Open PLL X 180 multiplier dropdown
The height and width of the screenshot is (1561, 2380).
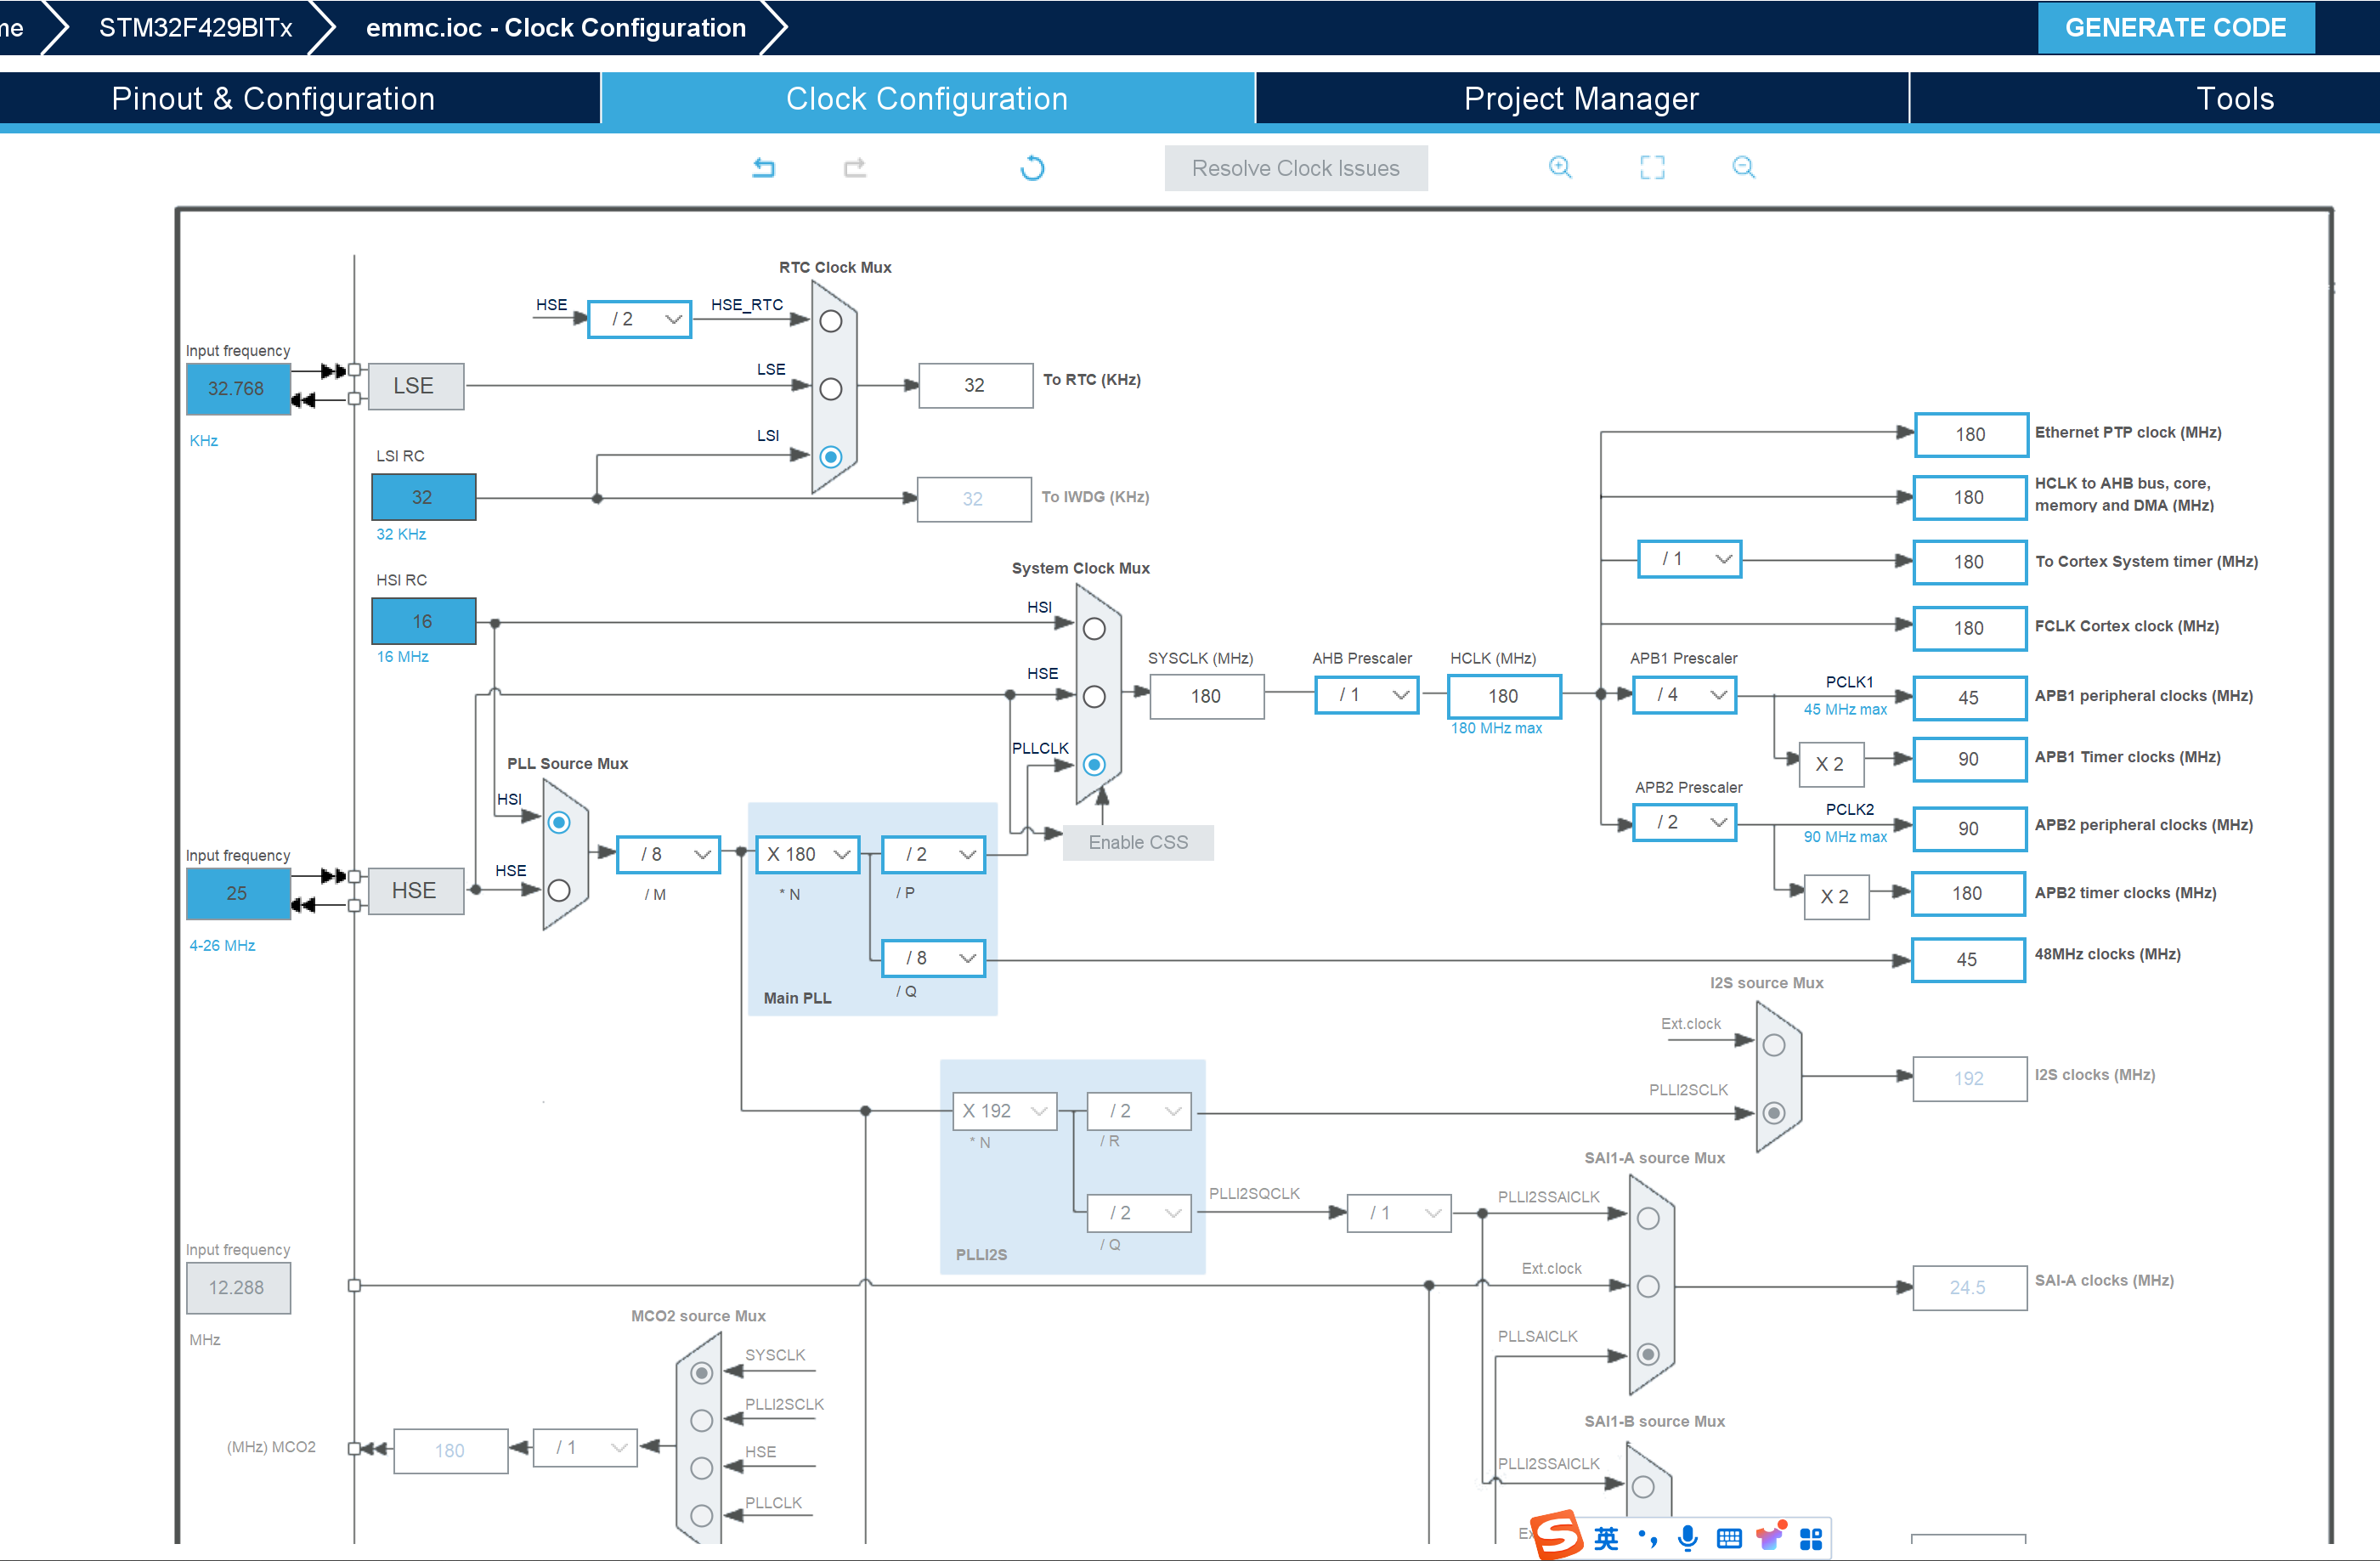coord(807,854)
